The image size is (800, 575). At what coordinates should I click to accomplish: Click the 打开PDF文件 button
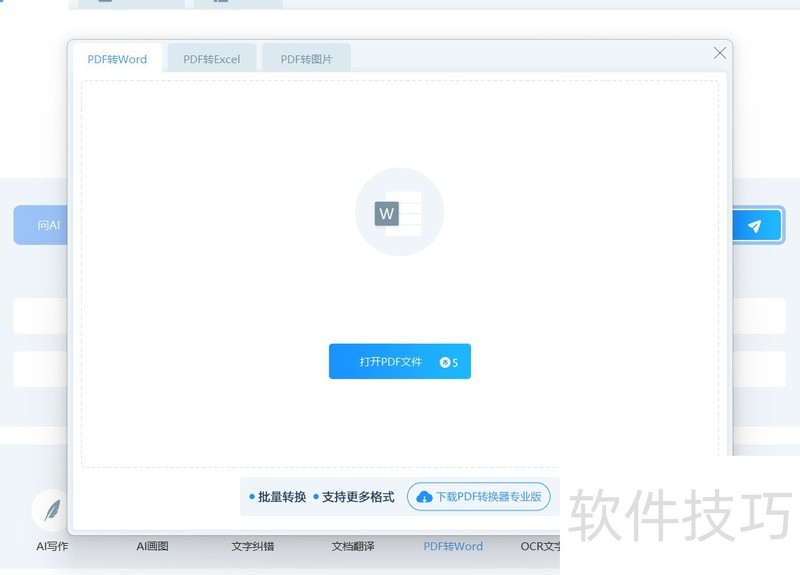point(391,362)
